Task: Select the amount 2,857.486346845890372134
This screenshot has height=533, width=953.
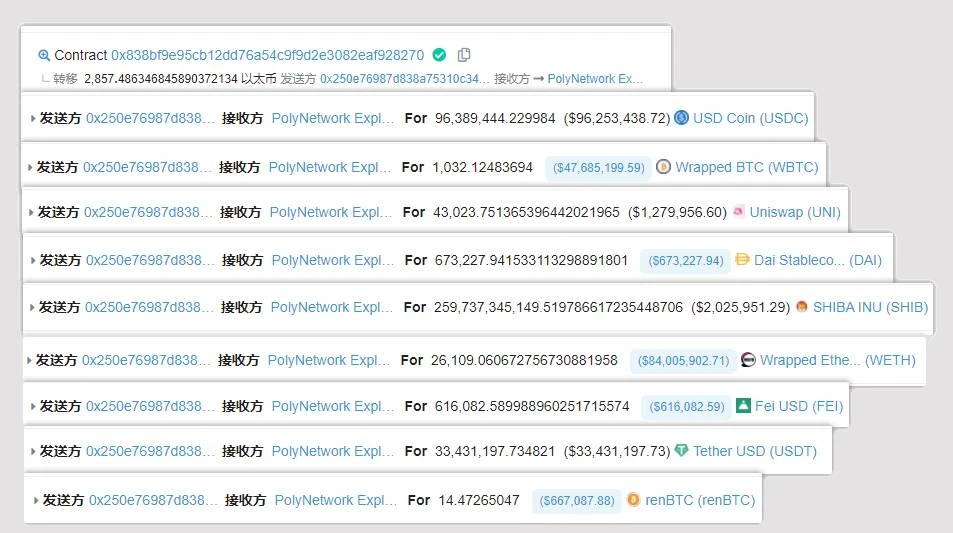Action: pyautogui.click(x=161, y=79)
